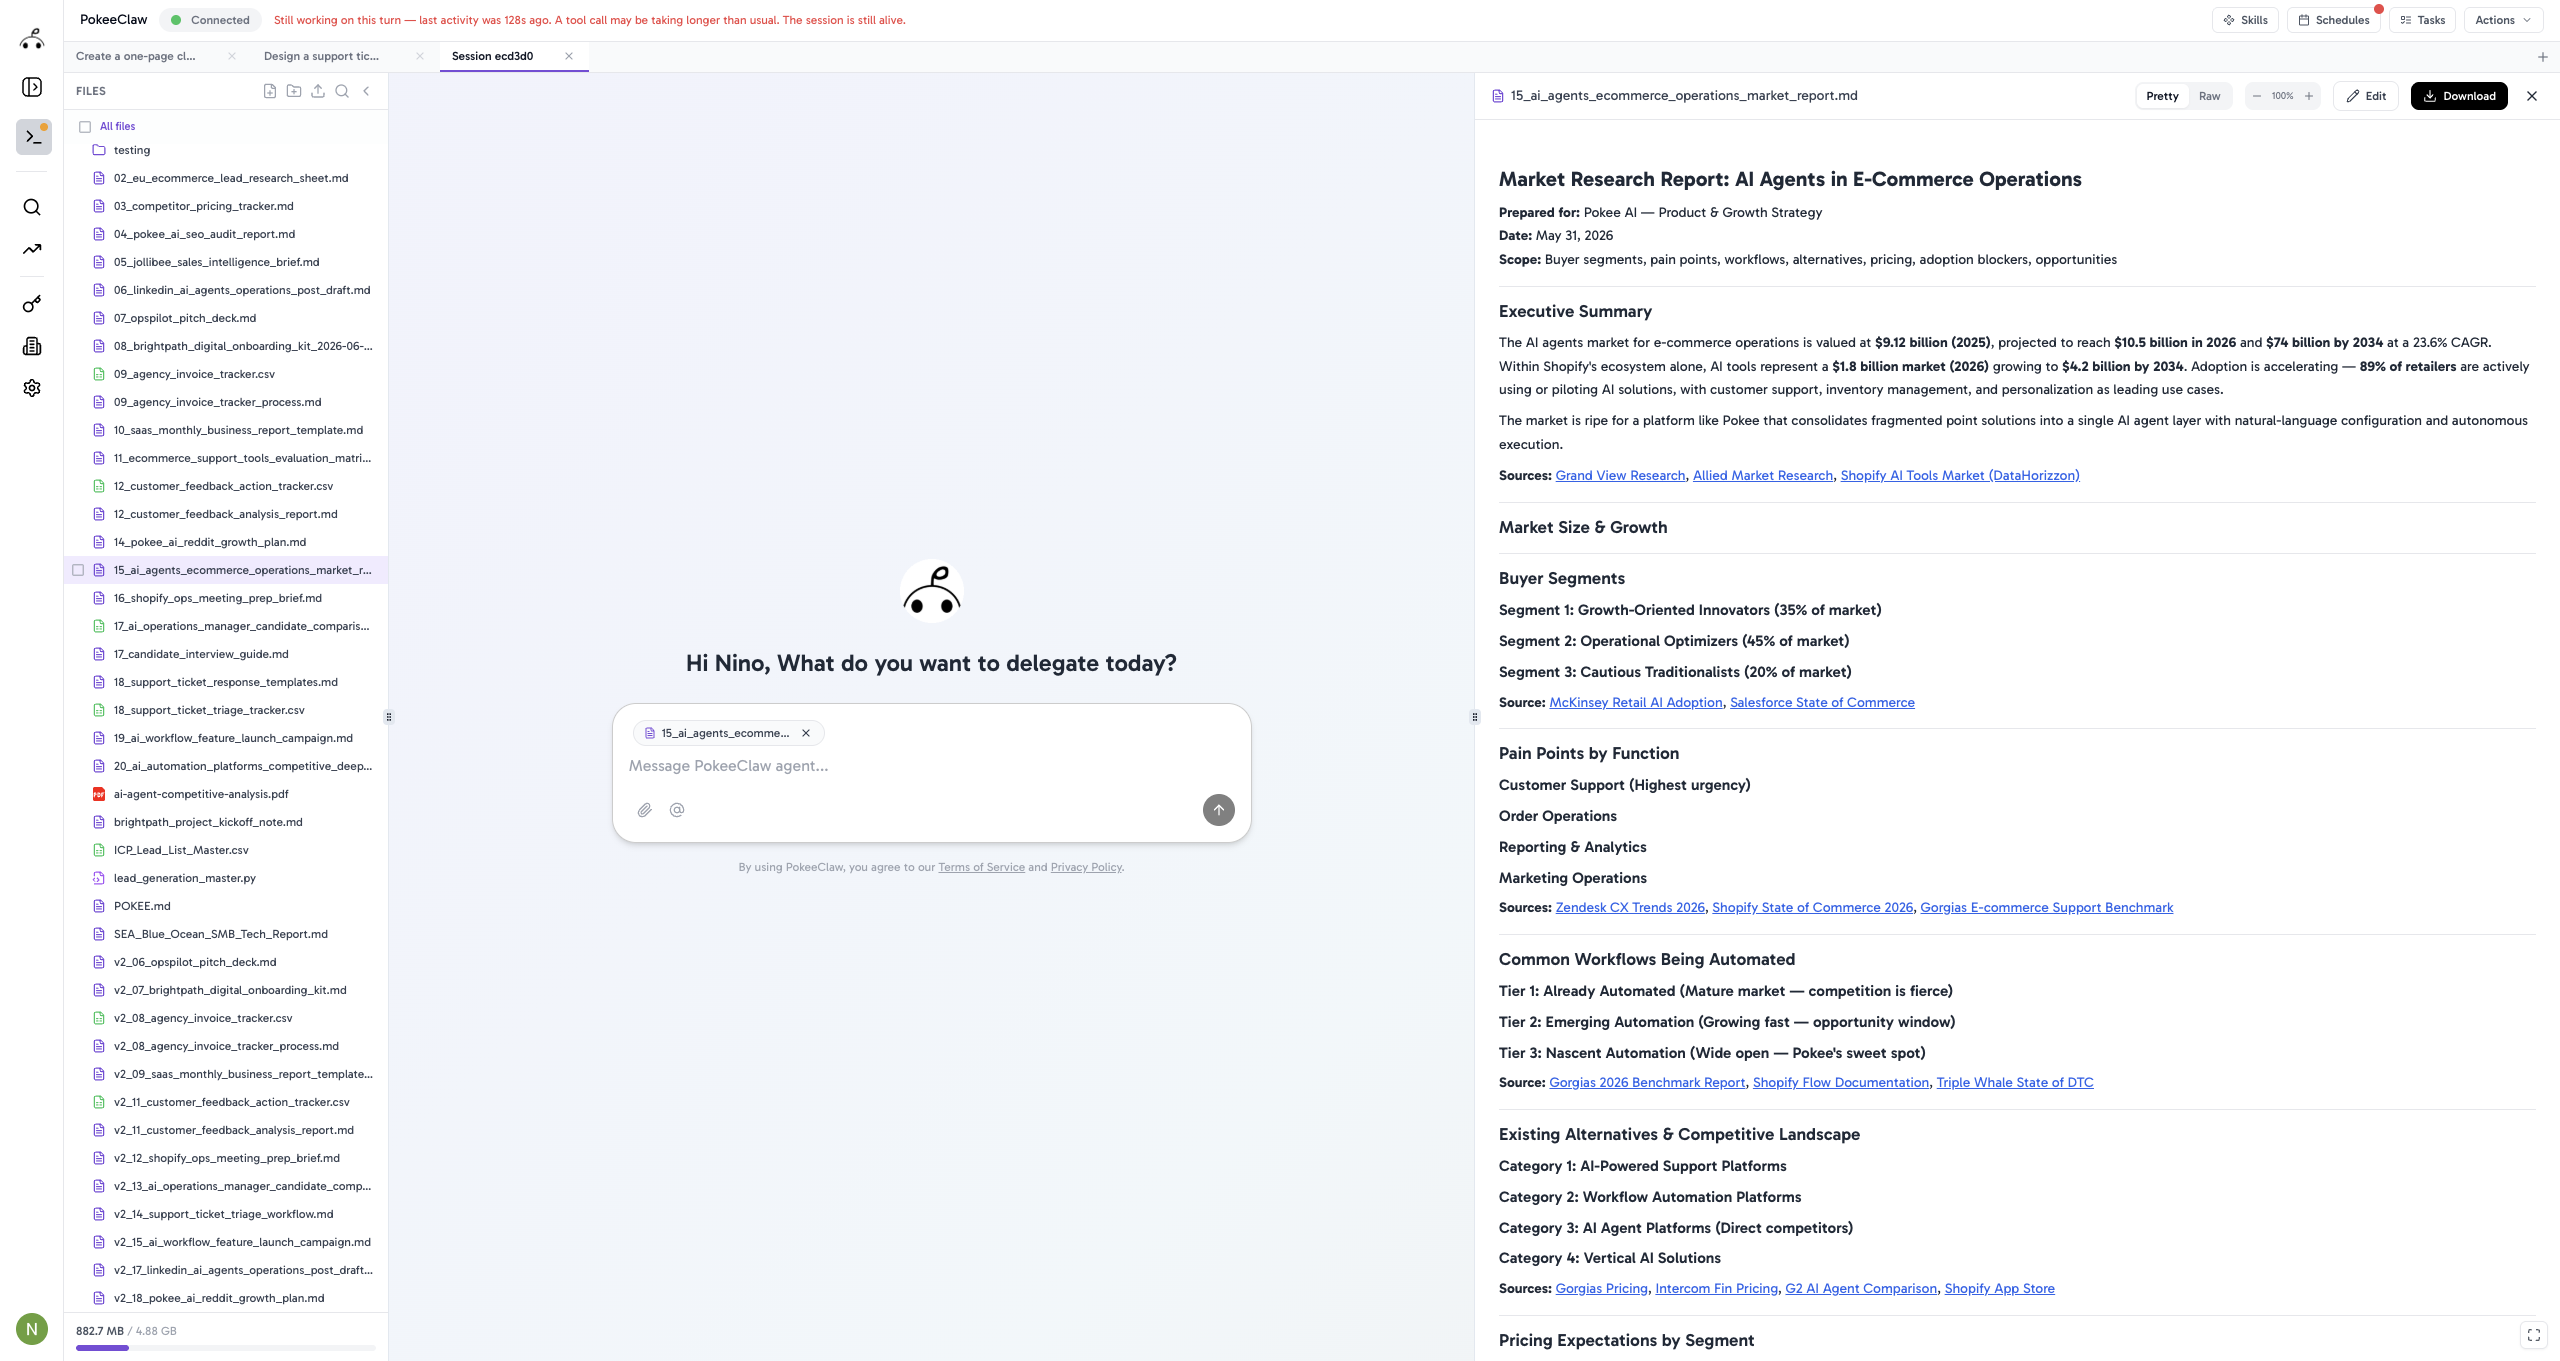The height and width of the screenshot is (1361, 2560).
Task: Click the Edit button in preview
Action: 2366,96
